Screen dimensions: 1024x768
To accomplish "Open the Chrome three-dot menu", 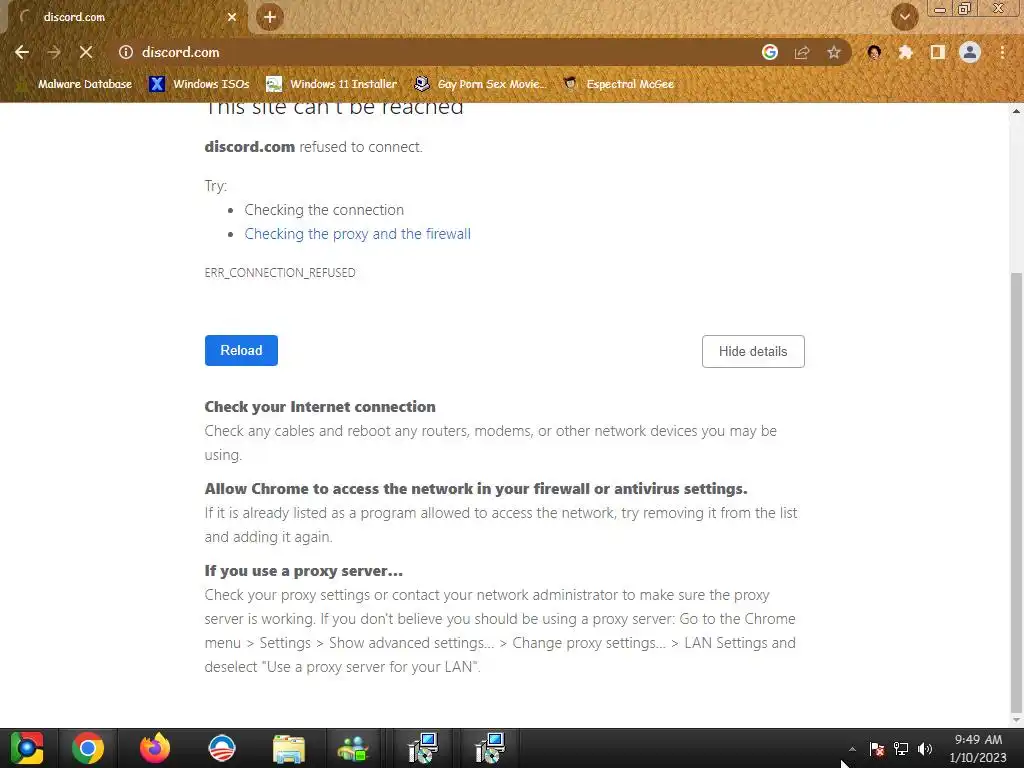I will (x=1002, y=52).
